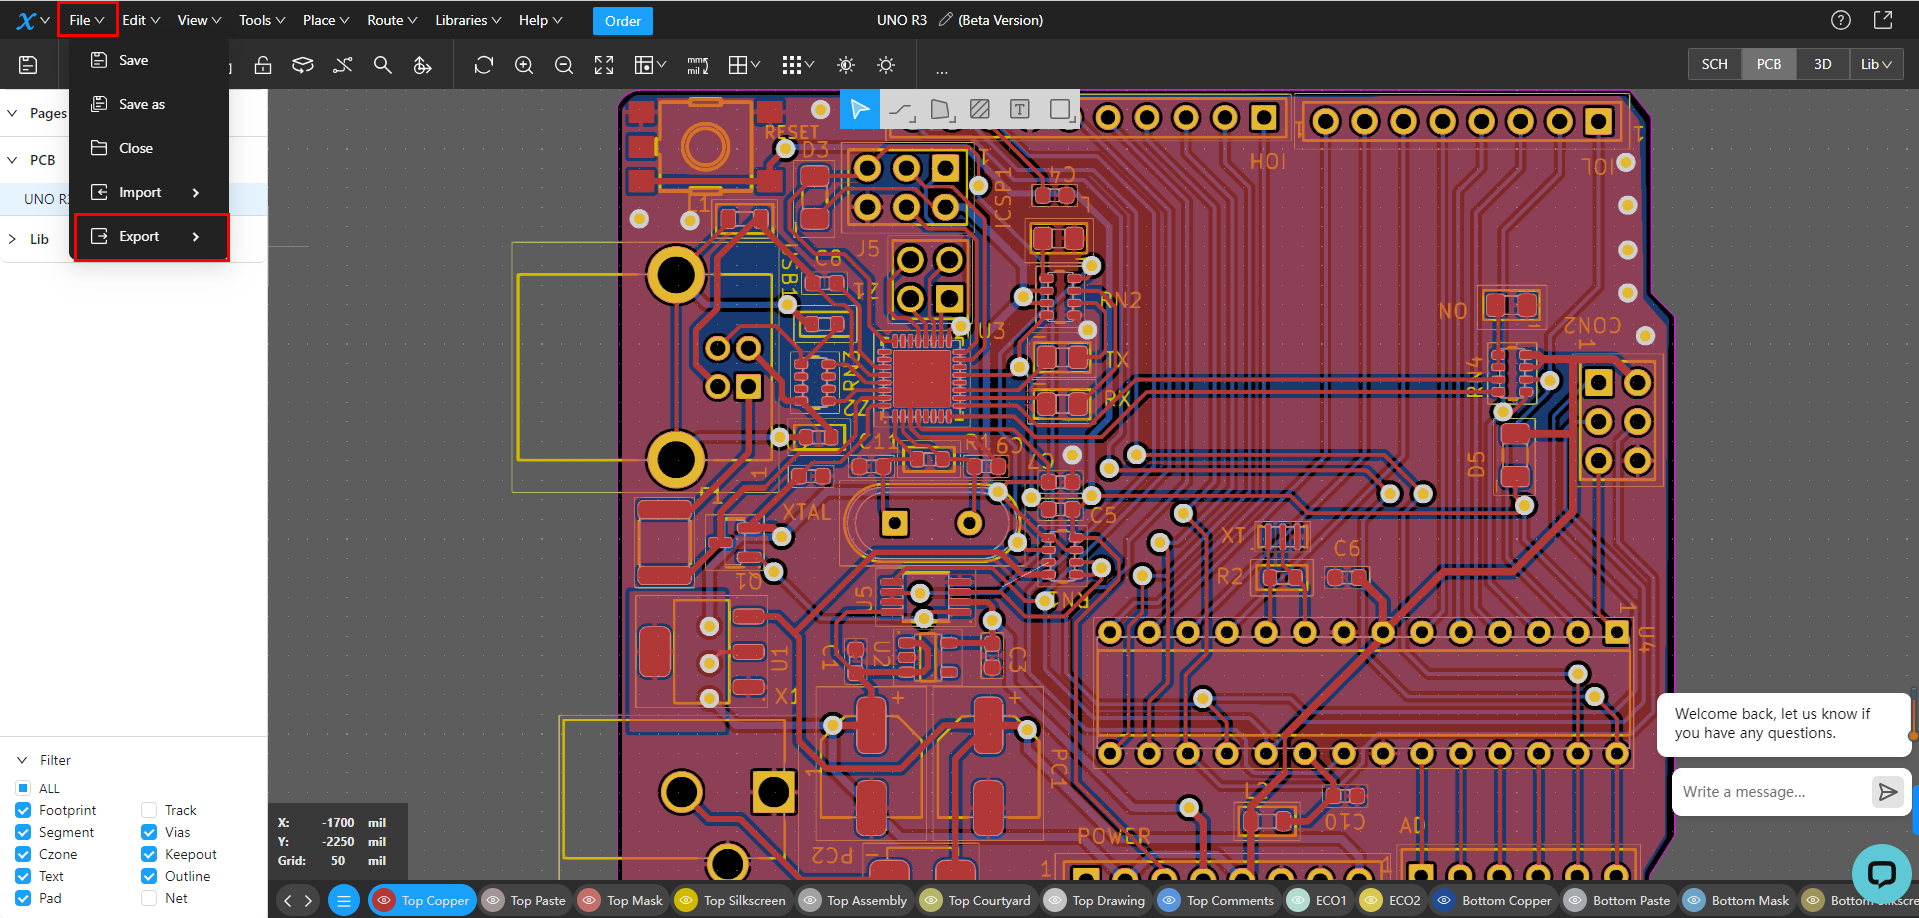Send the chat message with arrow icon
Image resolution: width=1919 pixels, height=918 pixels.
pyautogui.click(x=1887, y=792)
